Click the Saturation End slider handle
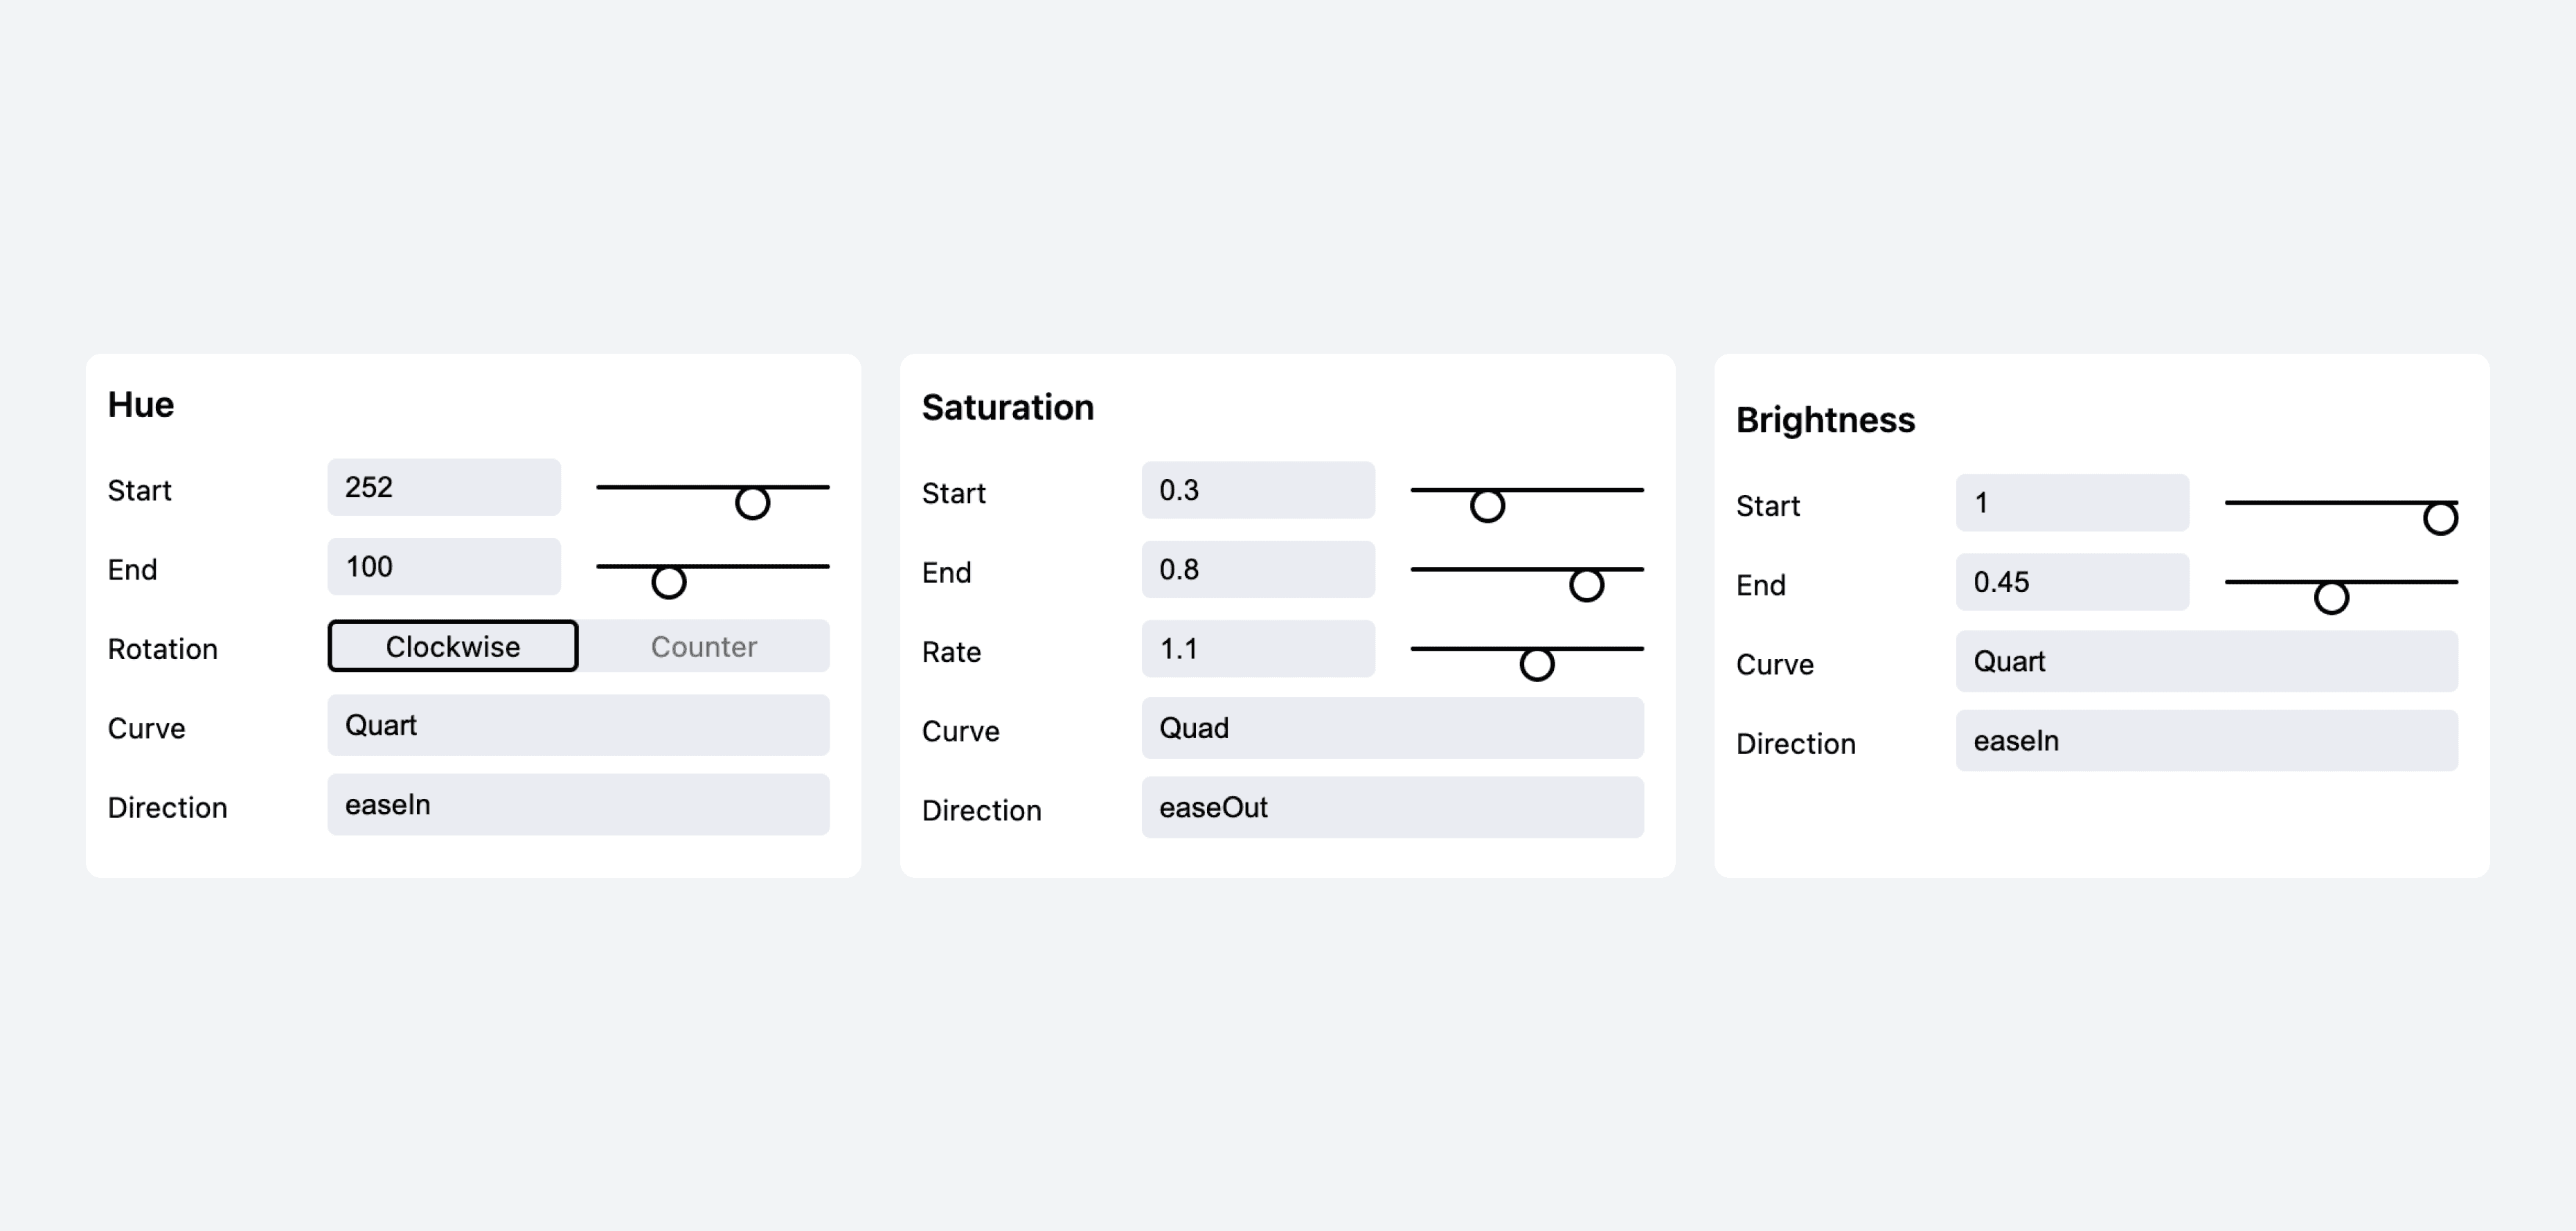The image size is (2576, 1231). pos(1586,584)
